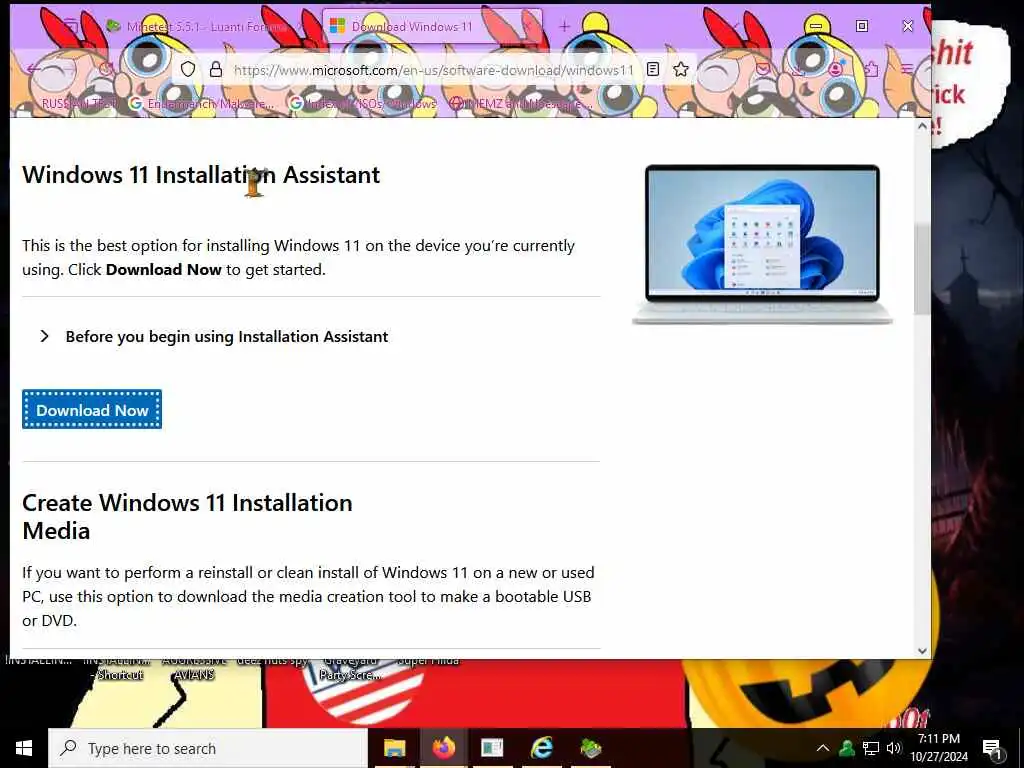
Task: Focus the microsoft.com URL address bar
Action: (x=434, y=70)
